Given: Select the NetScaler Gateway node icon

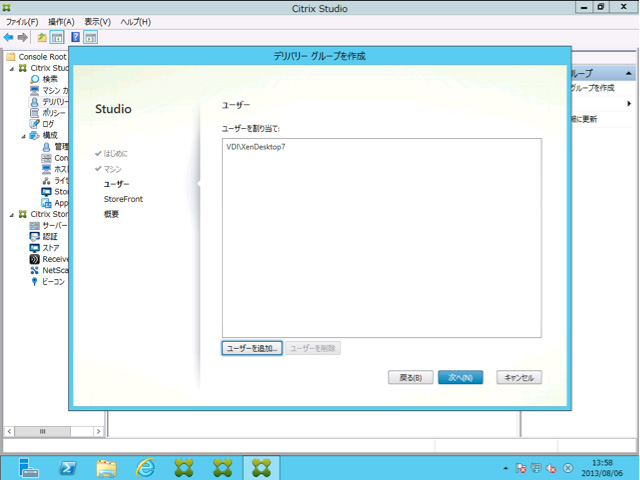Looking at the screenshot, I should 35,270.
